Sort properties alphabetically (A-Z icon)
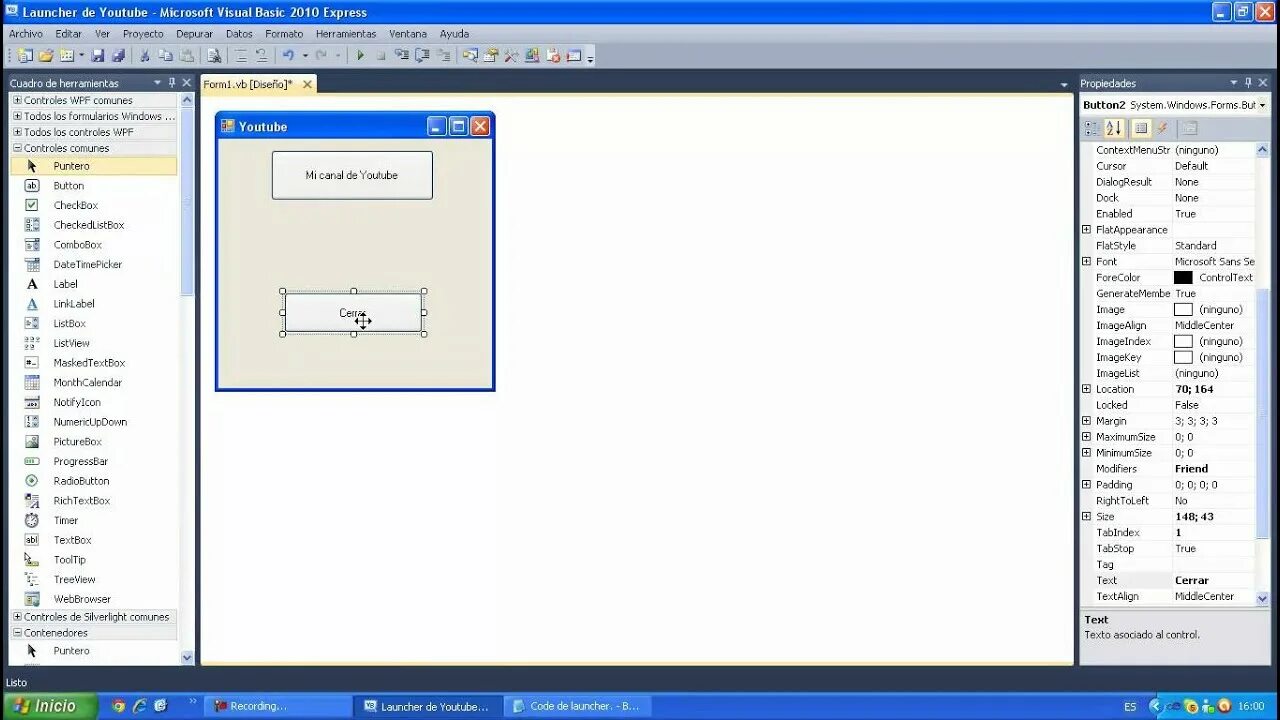Screen dimensions: 1280x720 coord(1114,128)
